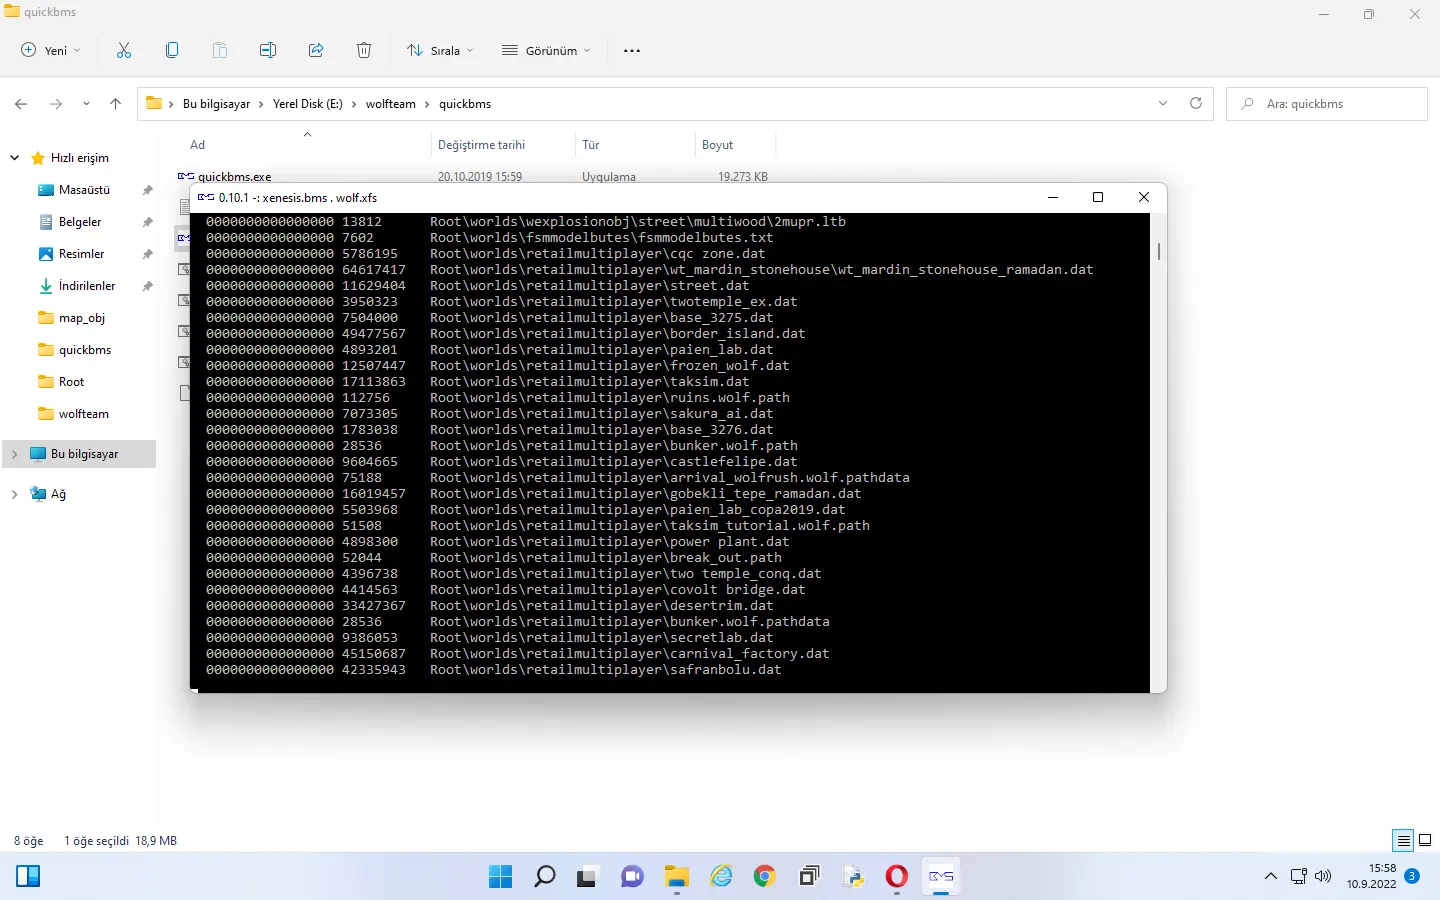
Task: Navigate to wolfteam in address breadcrumb
Action: [390, 104]
